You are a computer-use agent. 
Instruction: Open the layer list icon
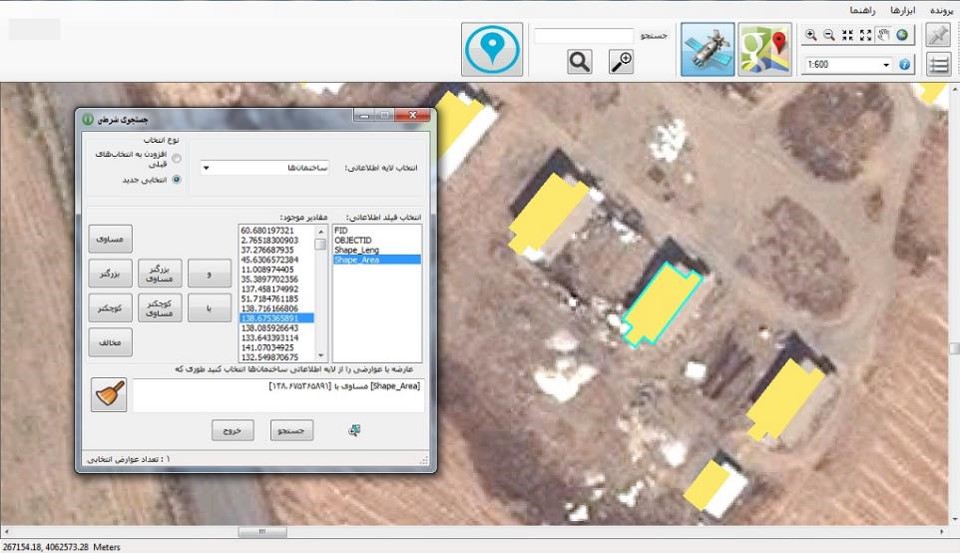[937, 64]
